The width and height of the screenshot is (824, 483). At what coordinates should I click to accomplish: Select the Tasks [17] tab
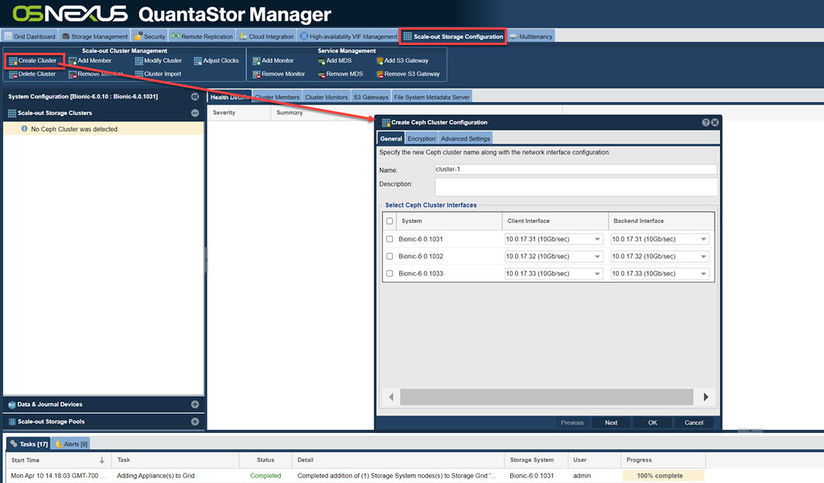(x=29, y=444)
